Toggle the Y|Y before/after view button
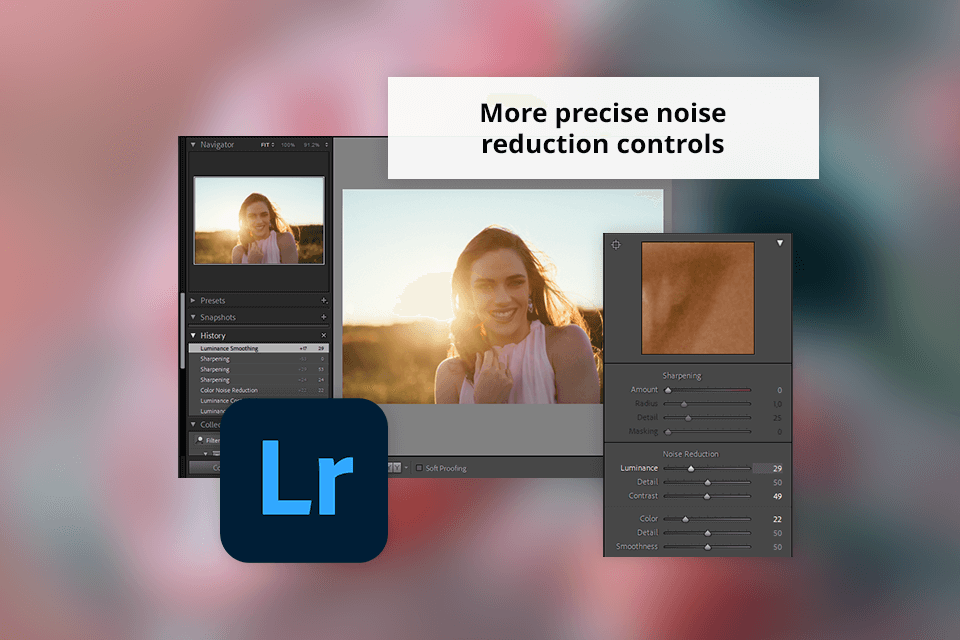960x640 pixels. (x=395, y=468)
